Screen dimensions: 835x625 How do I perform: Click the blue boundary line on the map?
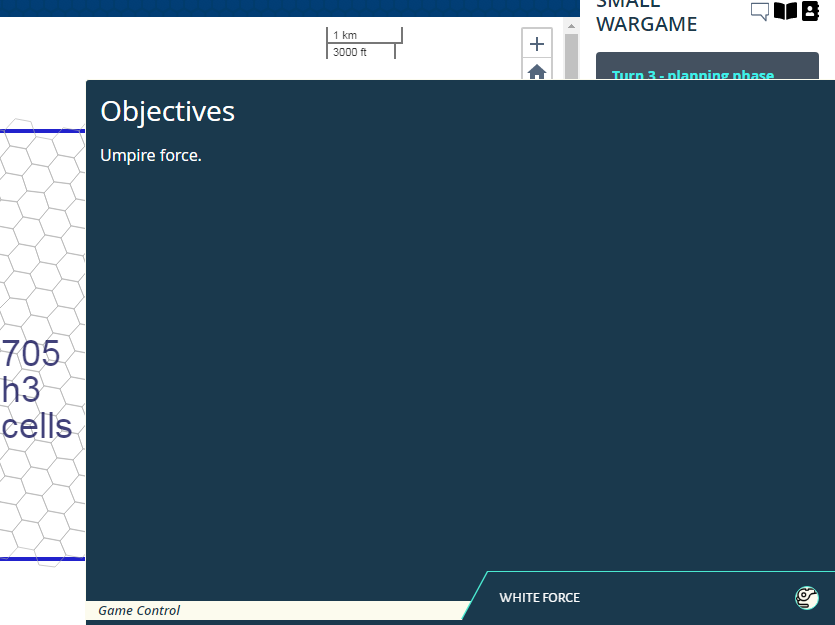click(42, 130)
